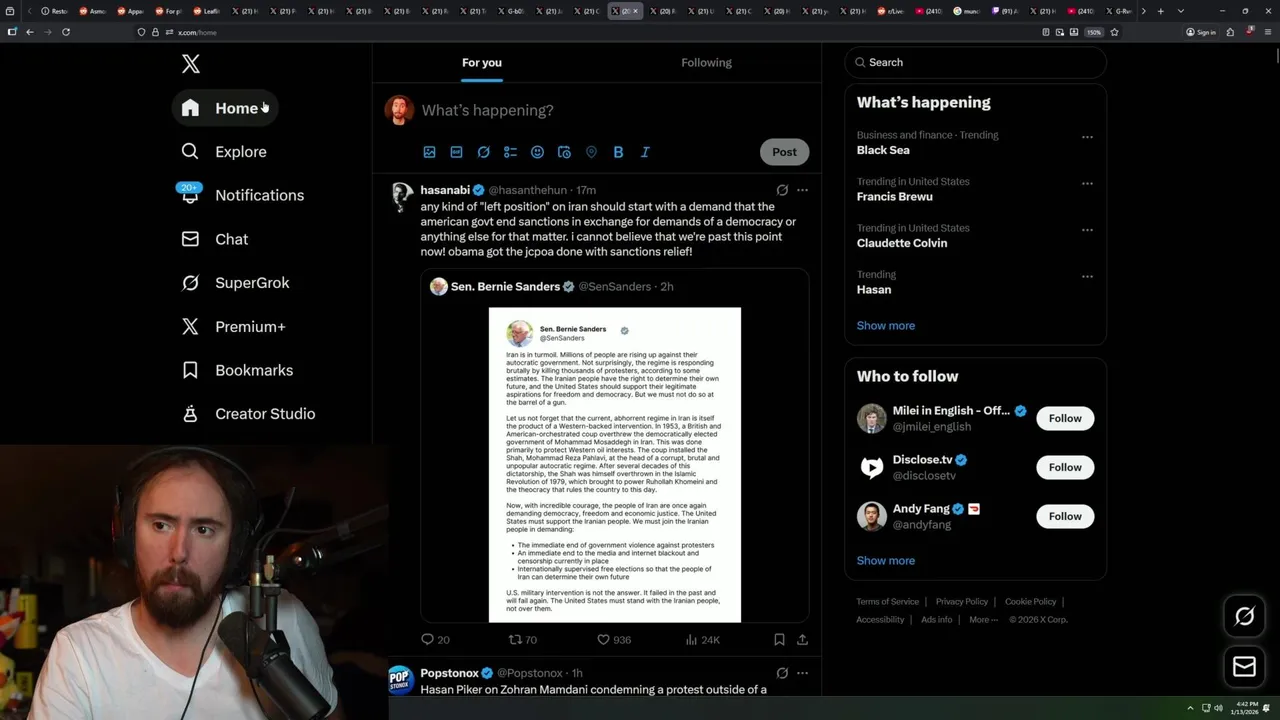Open Creator Studio in the sidebar
The width and height of the screenshot is (1280, 720).
click(249, 414)
